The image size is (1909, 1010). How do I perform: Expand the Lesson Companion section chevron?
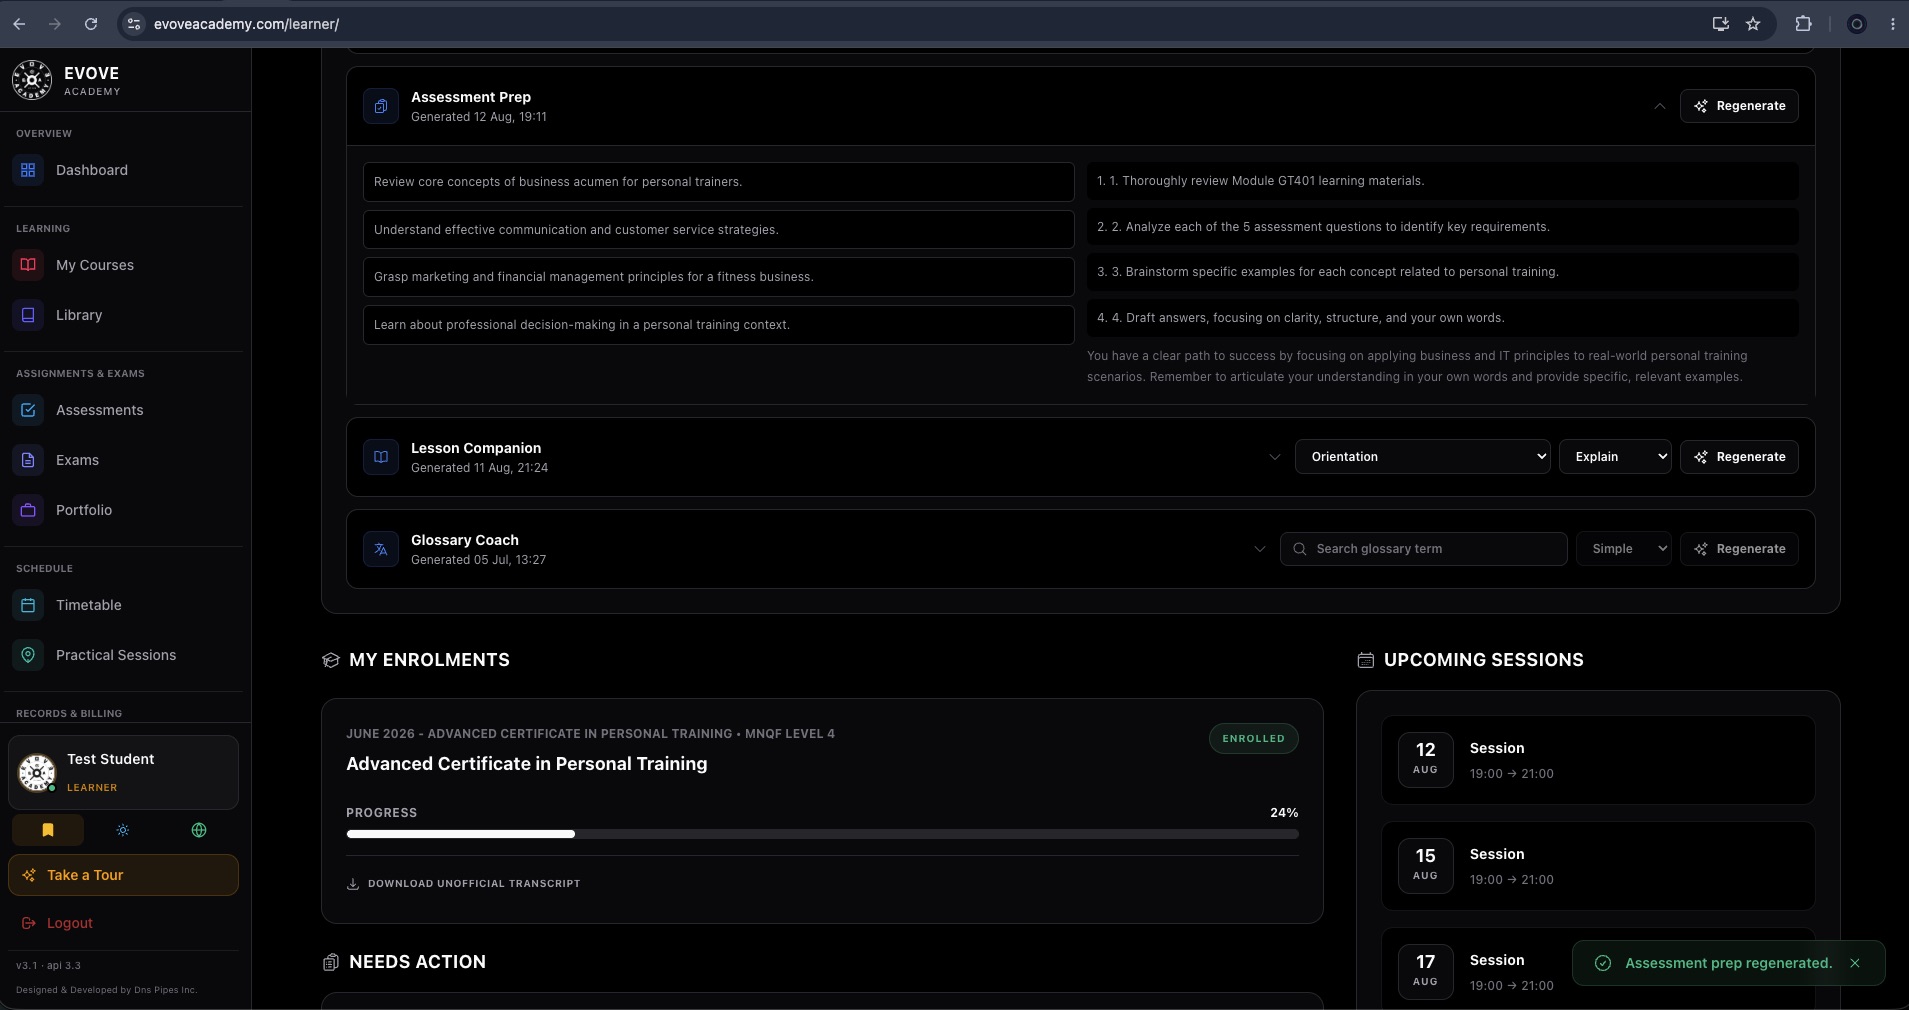[x=1275, y=457]
